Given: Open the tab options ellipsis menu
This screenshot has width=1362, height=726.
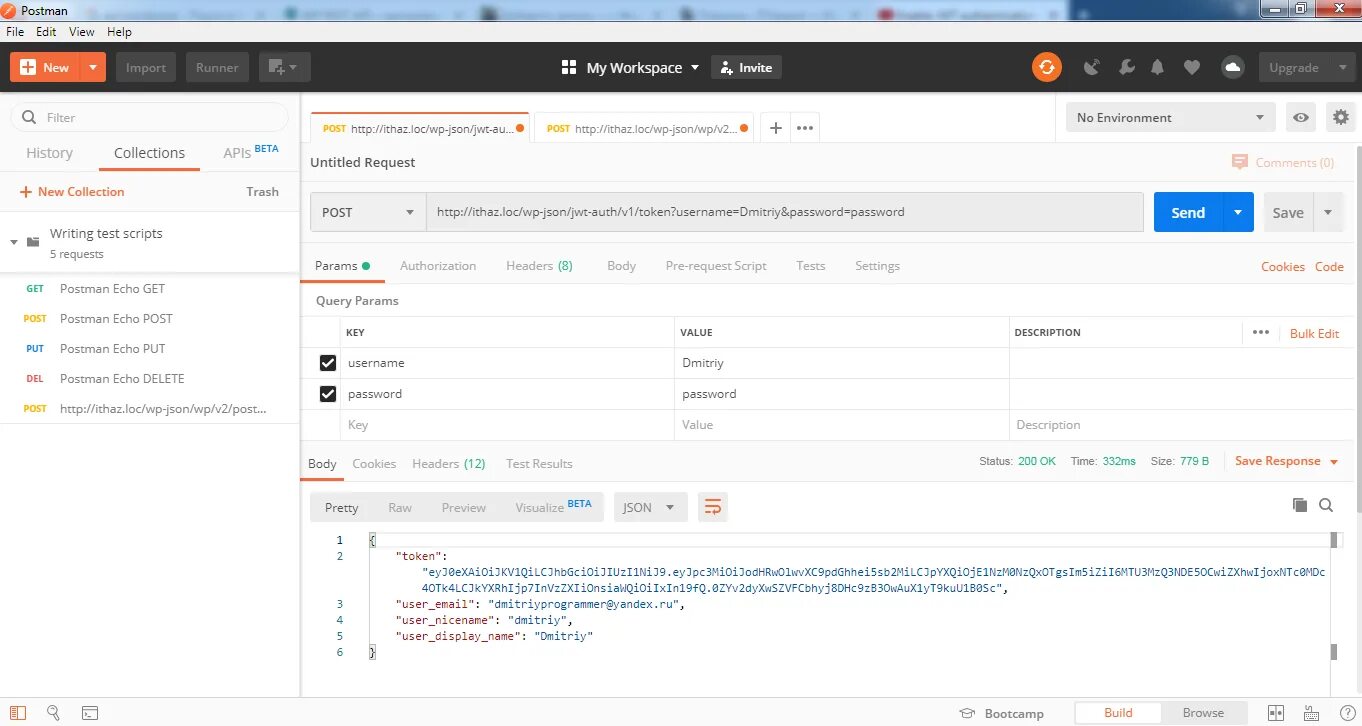Looking at the screenshot, I should (x=805, y=128).
